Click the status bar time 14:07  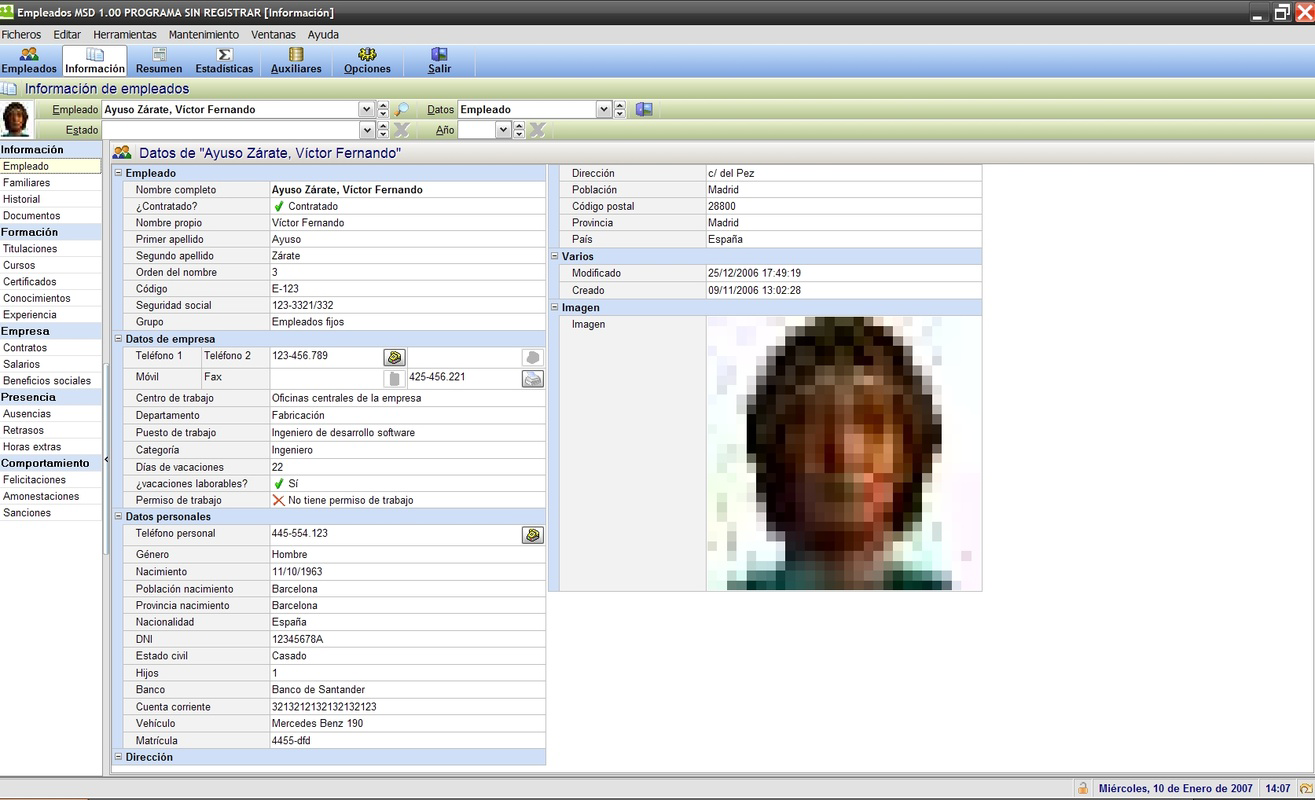pyautogui.click(x=1277, y=788)
